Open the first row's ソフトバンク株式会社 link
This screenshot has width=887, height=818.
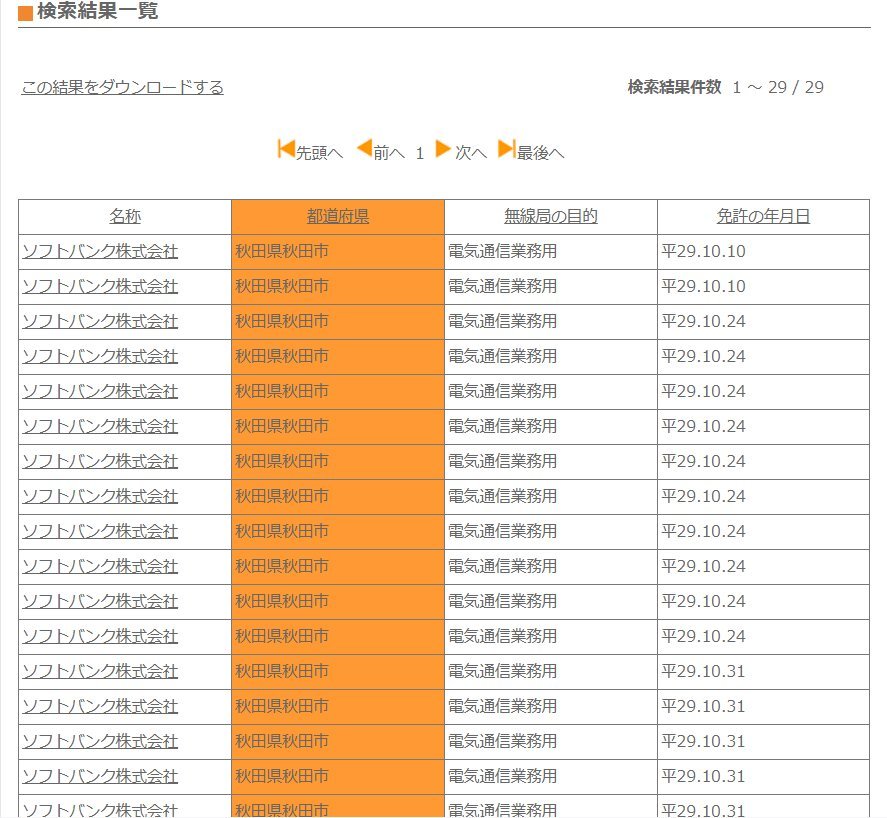pyautogui.click(x=100, y=251)
